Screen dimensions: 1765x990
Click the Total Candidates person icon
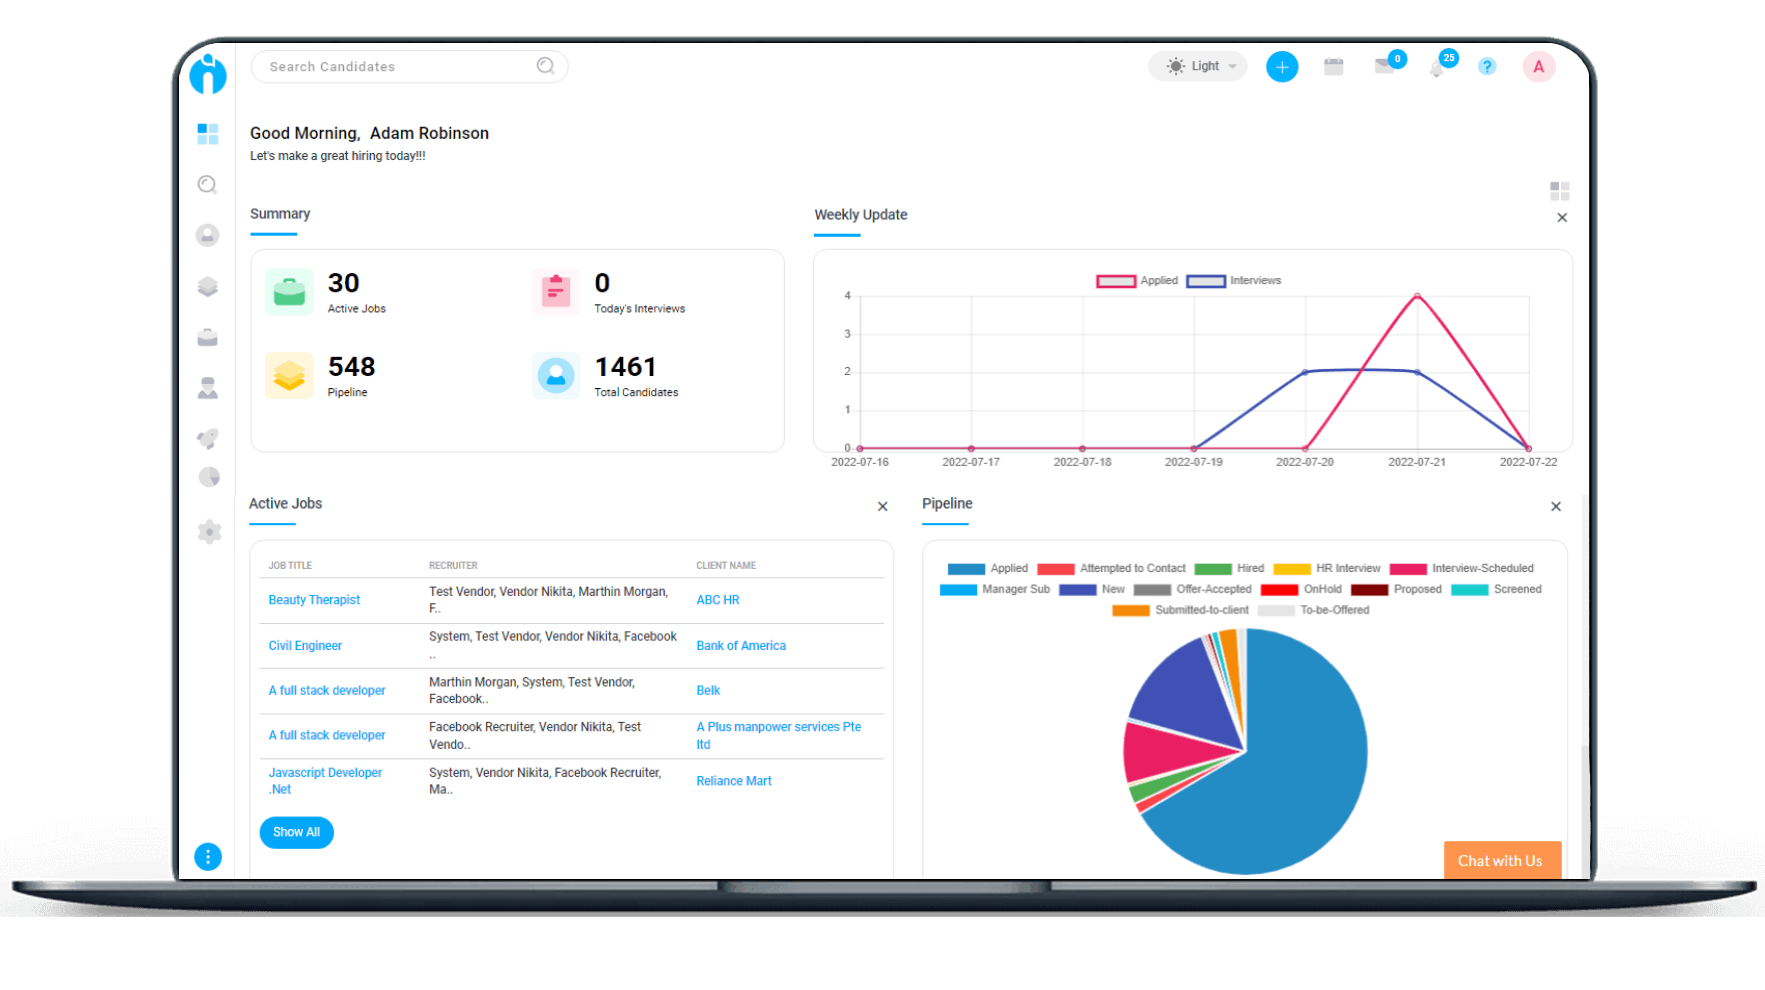(x=556, y=375)
